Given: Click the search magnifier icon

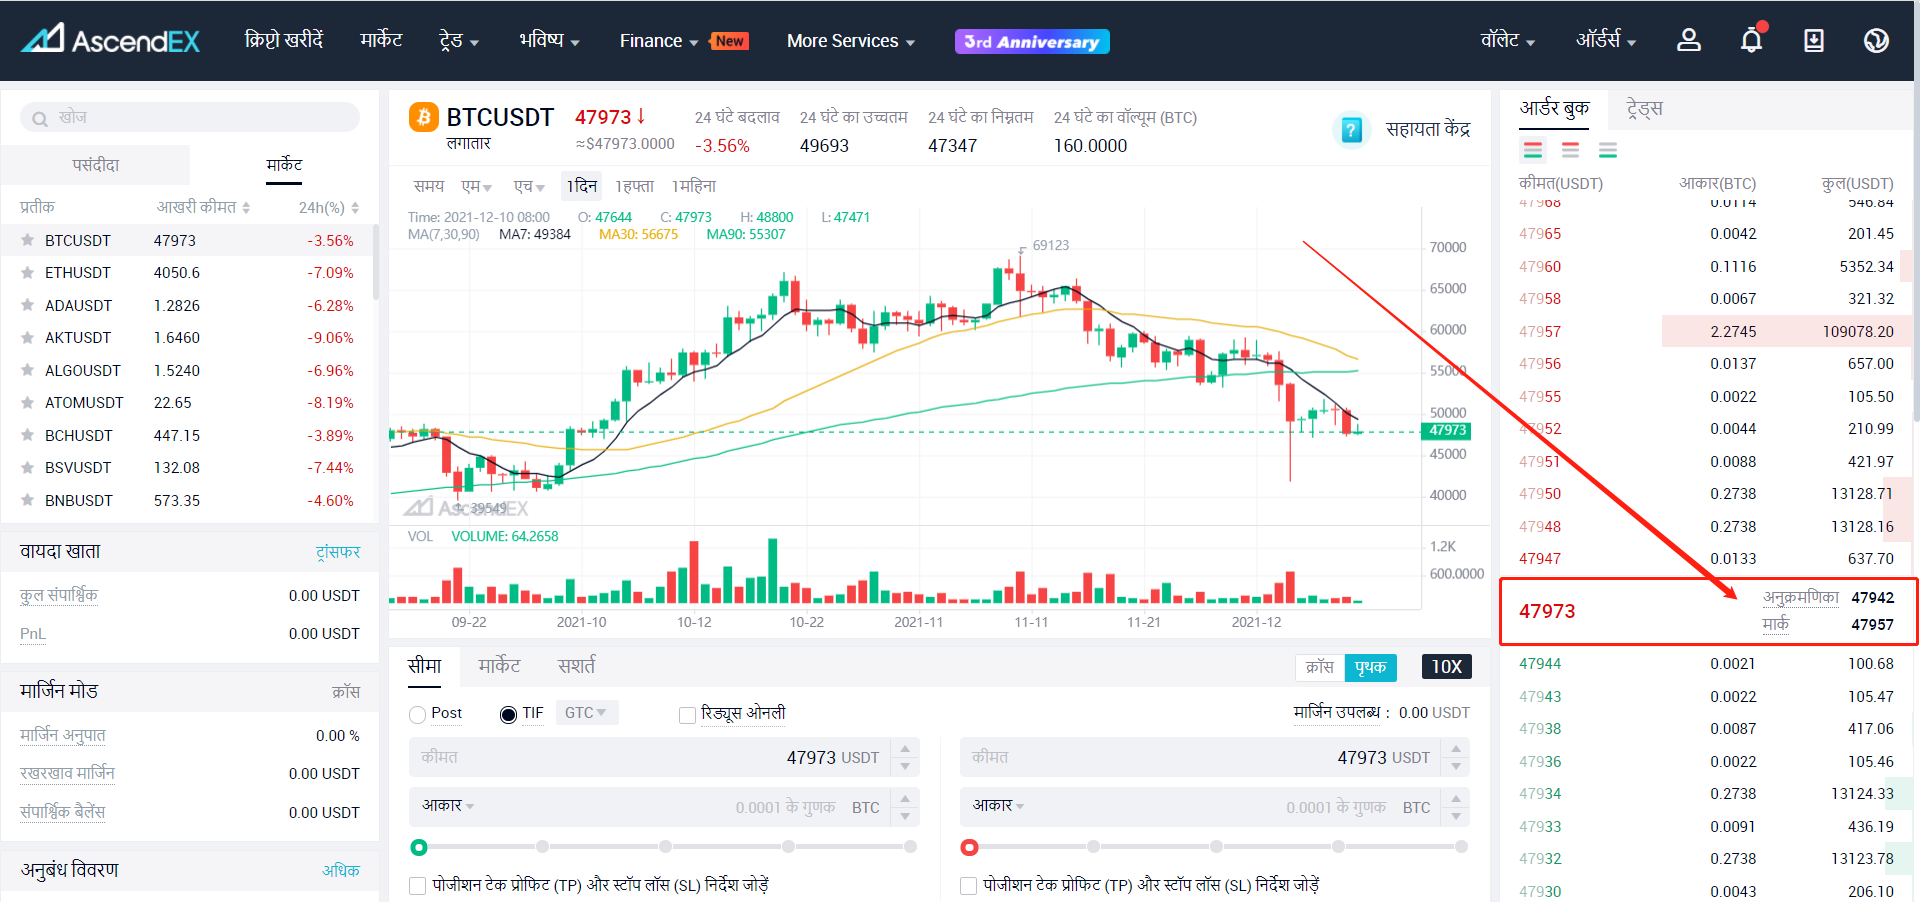Looking at the screenshot, I should [x=40, y=118].
